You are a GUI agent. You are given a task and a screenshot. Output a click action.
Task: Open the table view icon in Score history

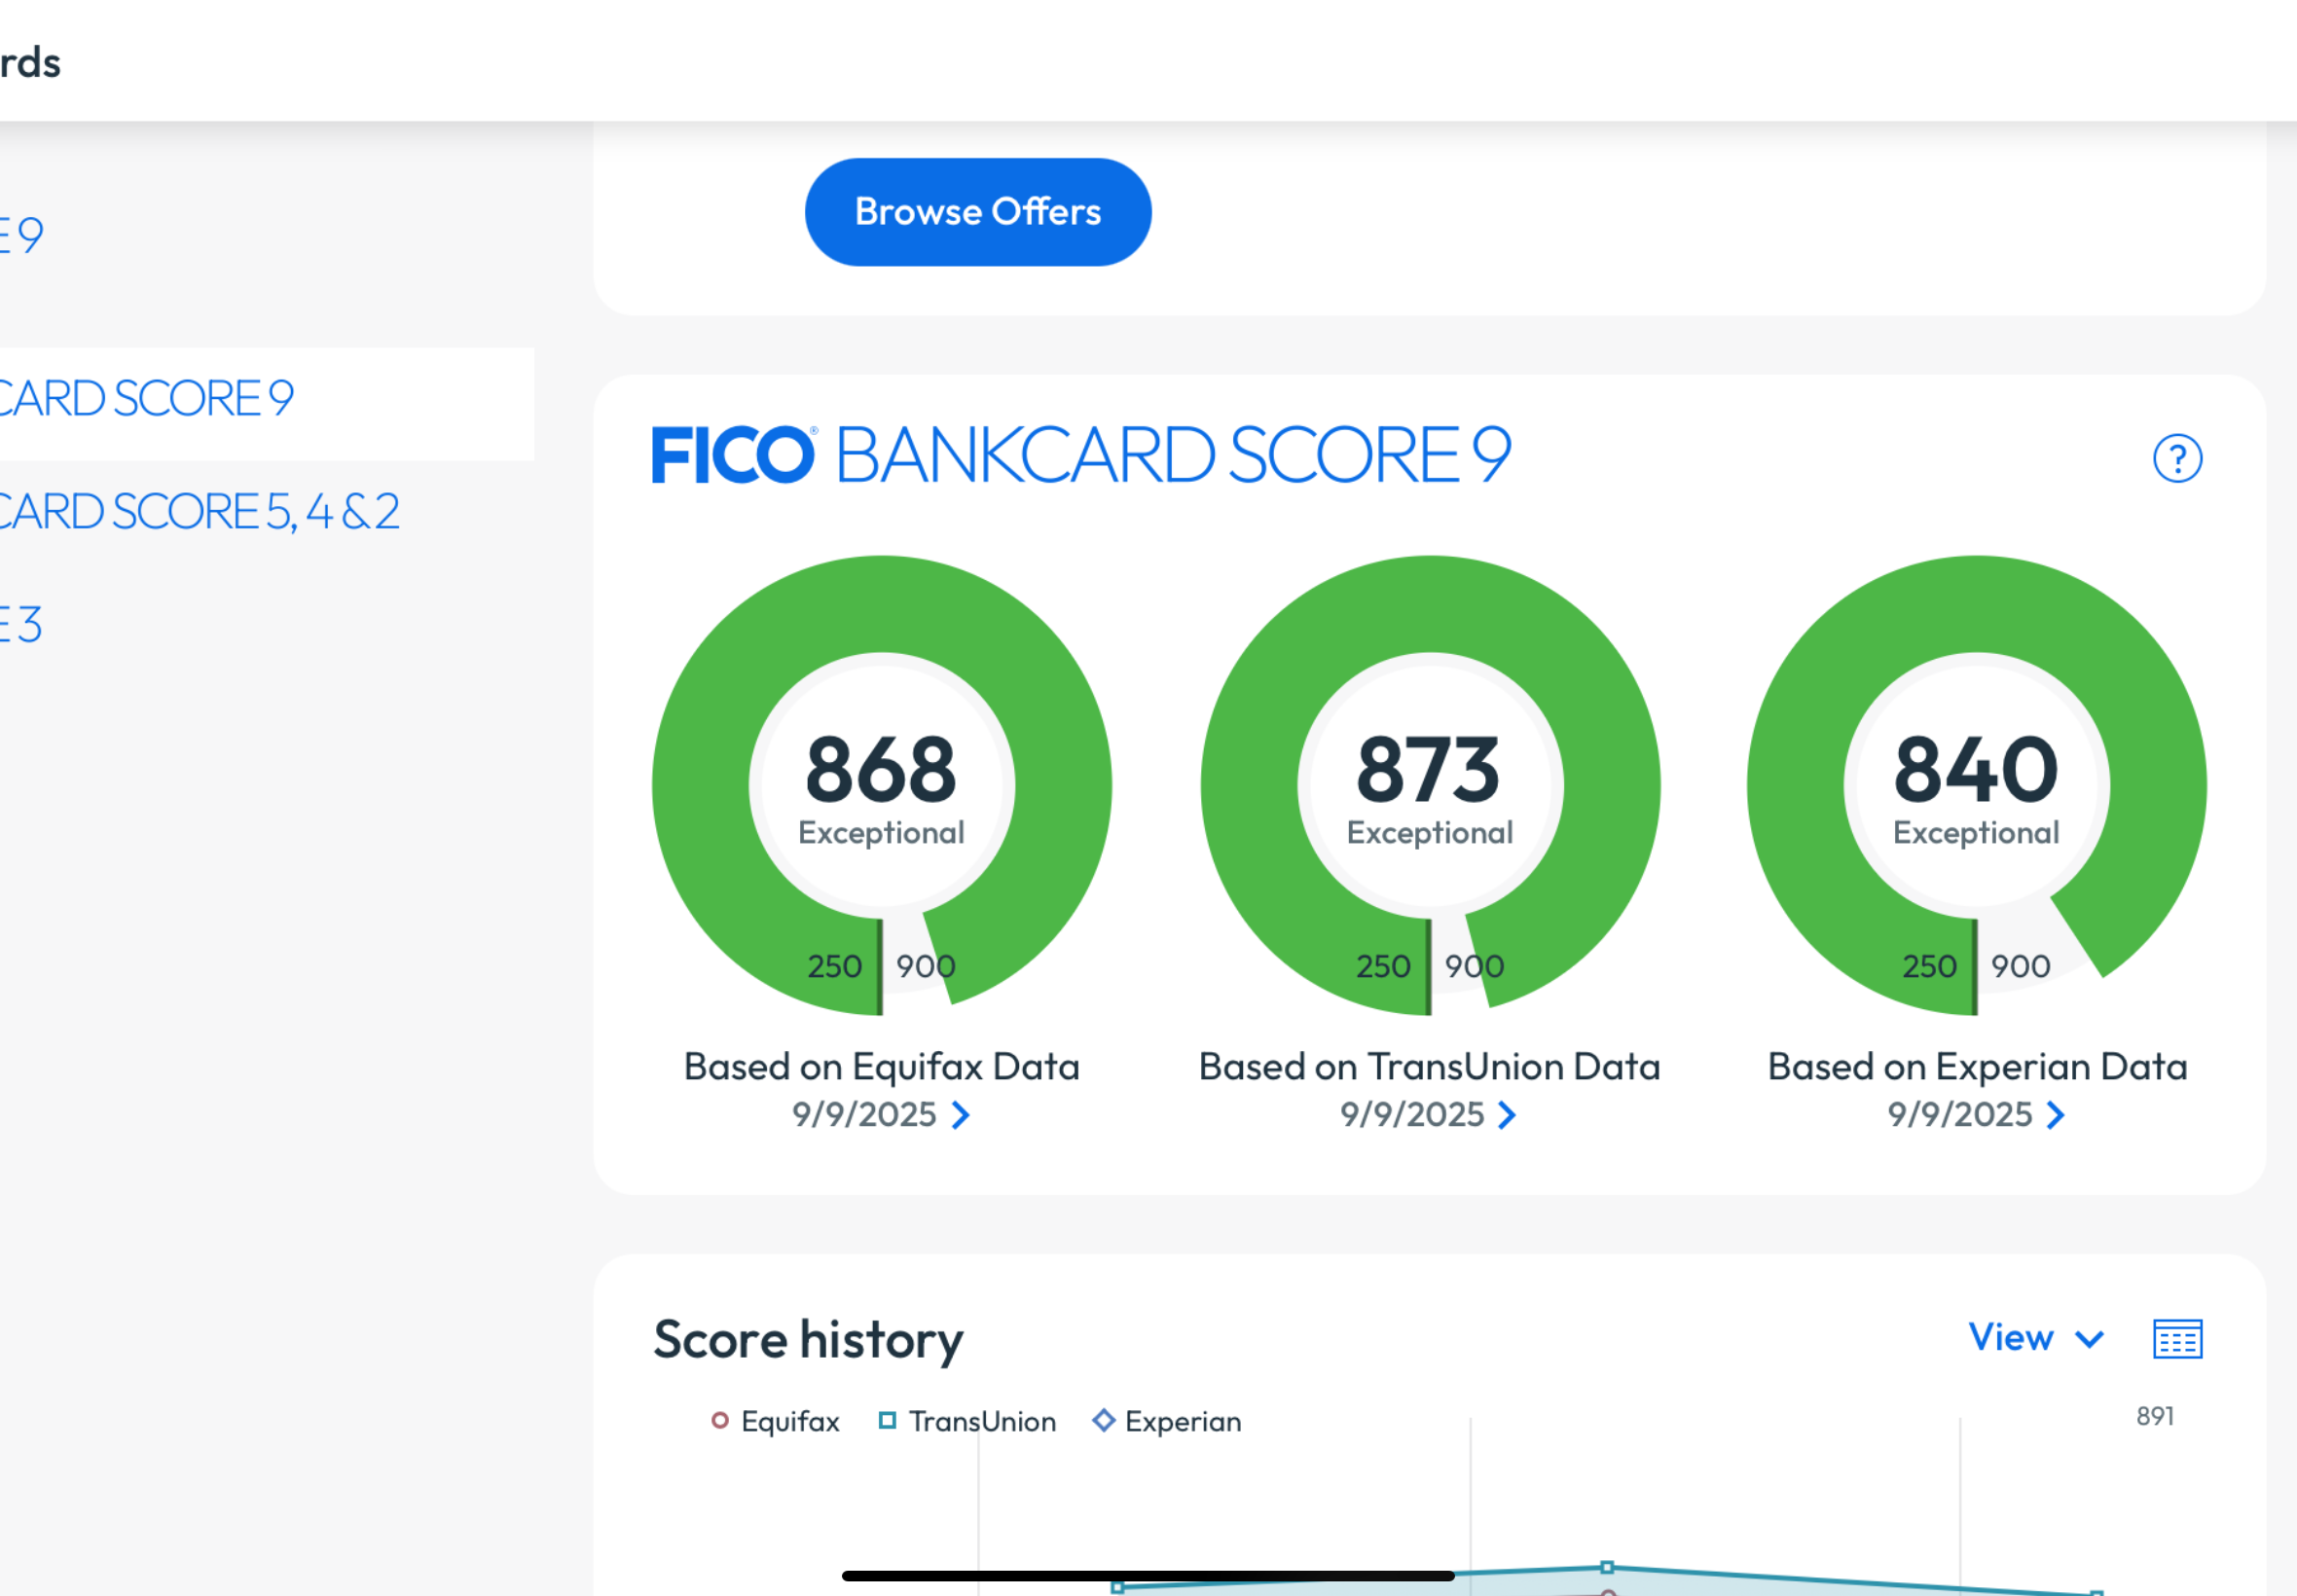point(2177,1339)
